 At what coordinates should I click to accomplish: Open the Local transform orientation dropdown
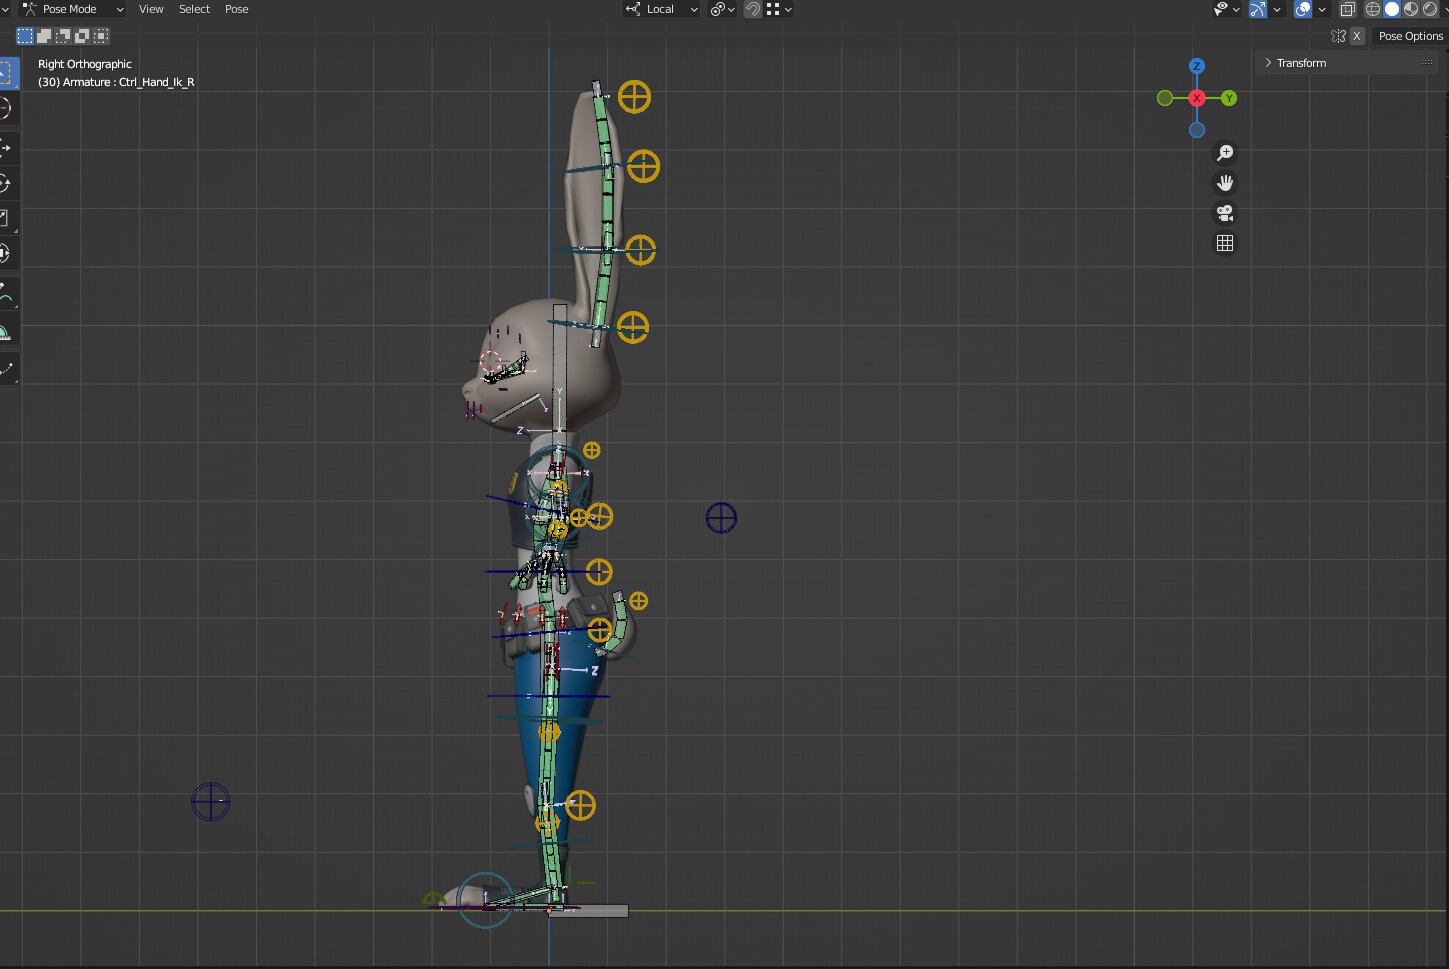(x=661, y=9)
